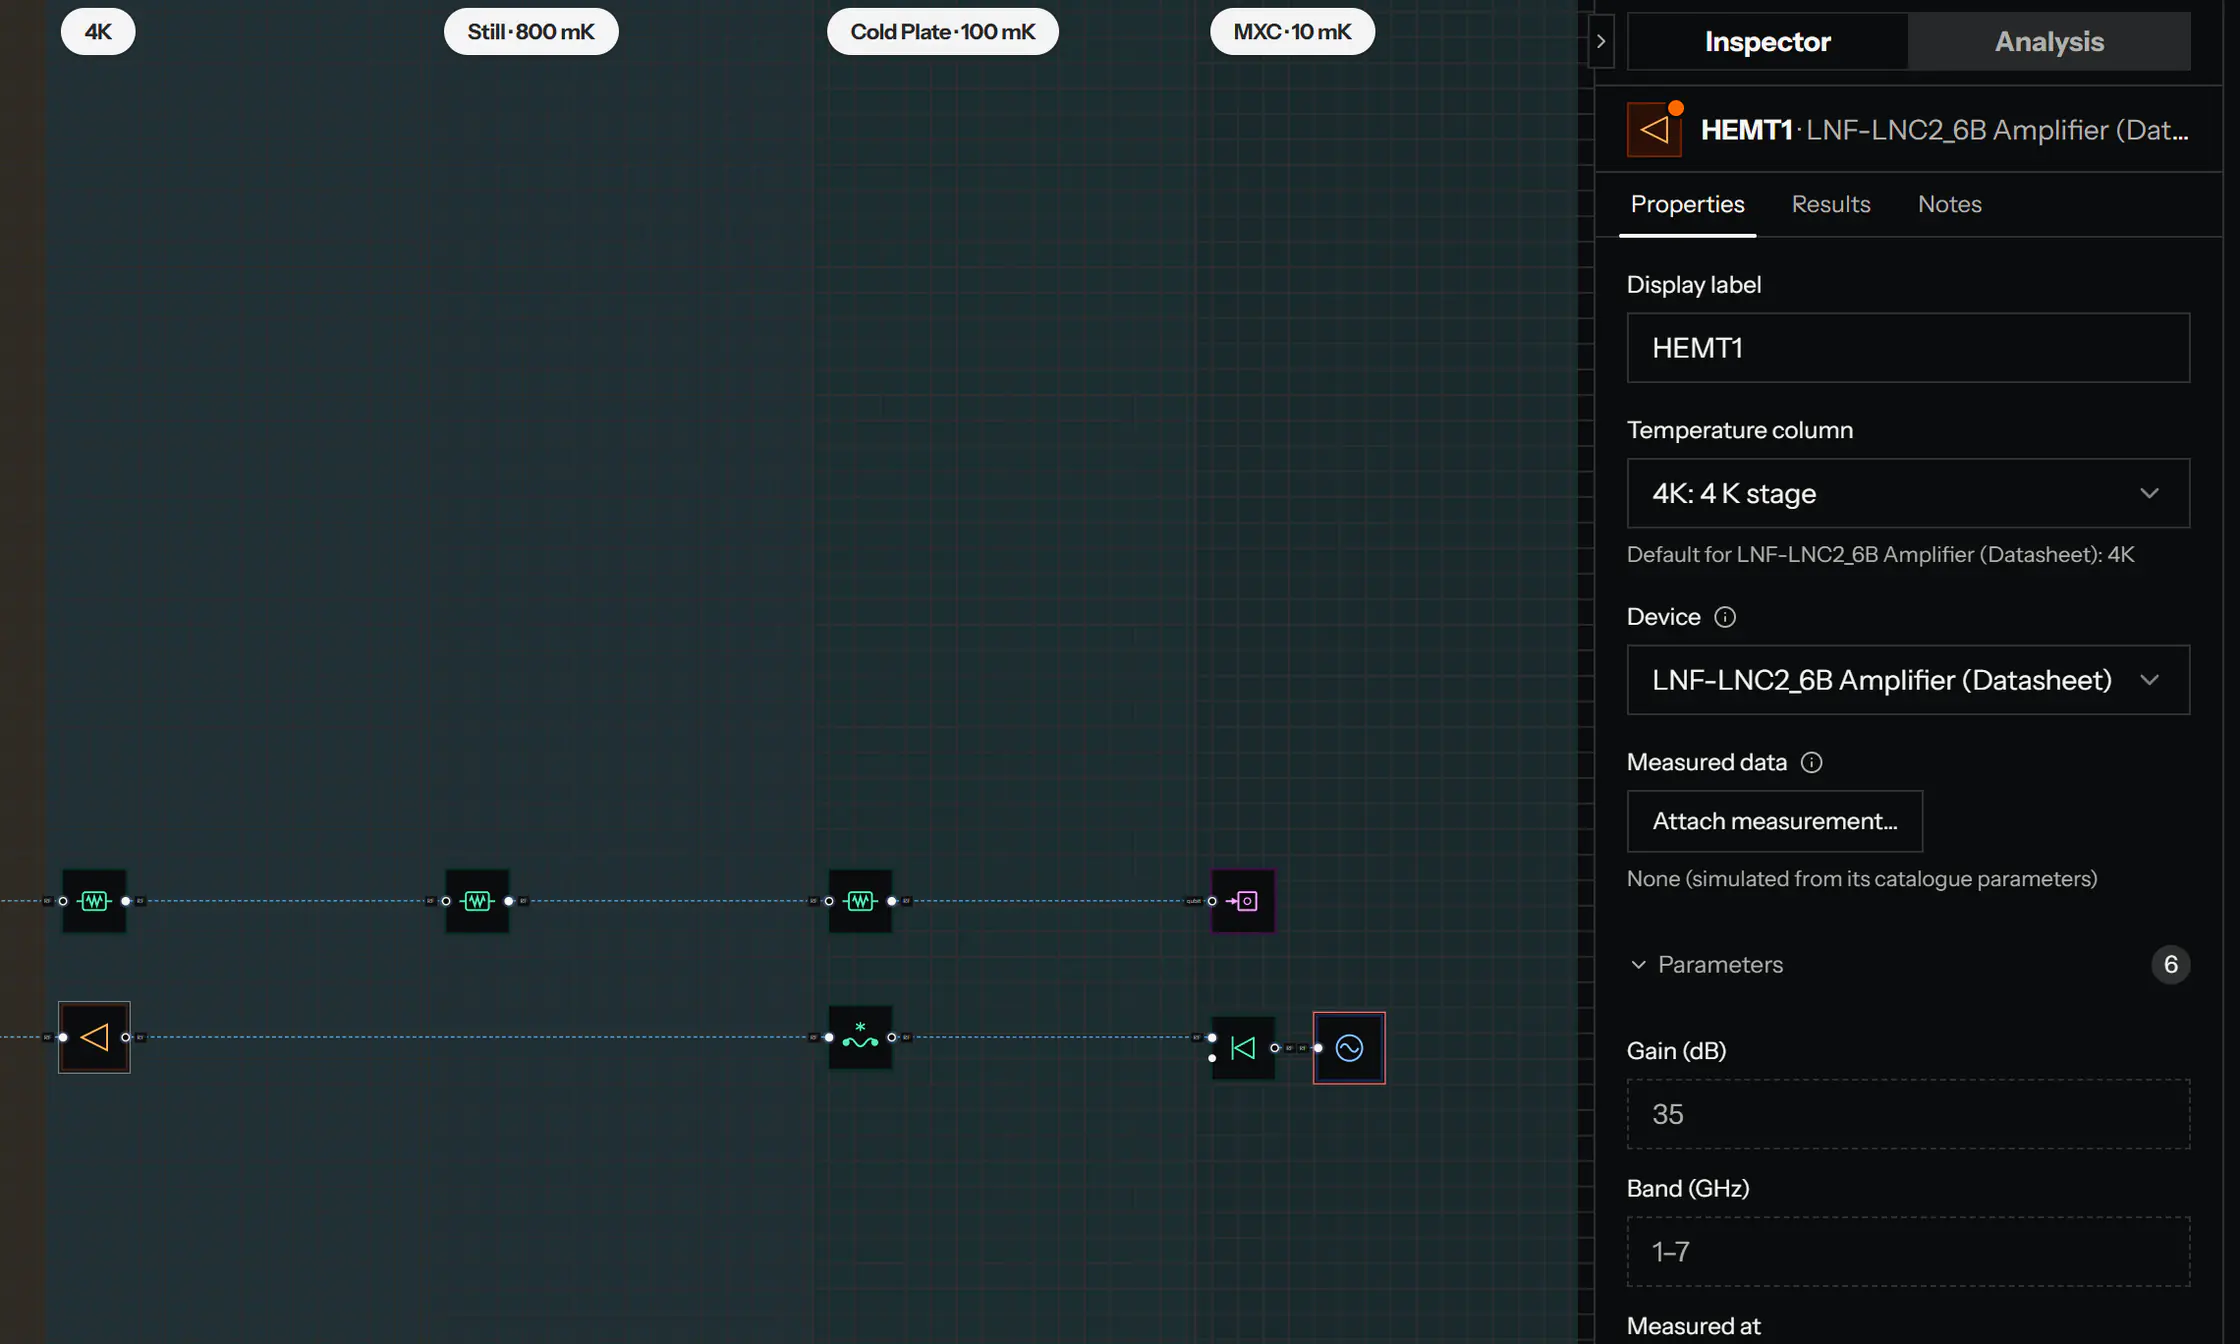Screen dimensions: 2240x1344
Task: Select the pink qubit input node in MXC
Action: point(1243,901)
